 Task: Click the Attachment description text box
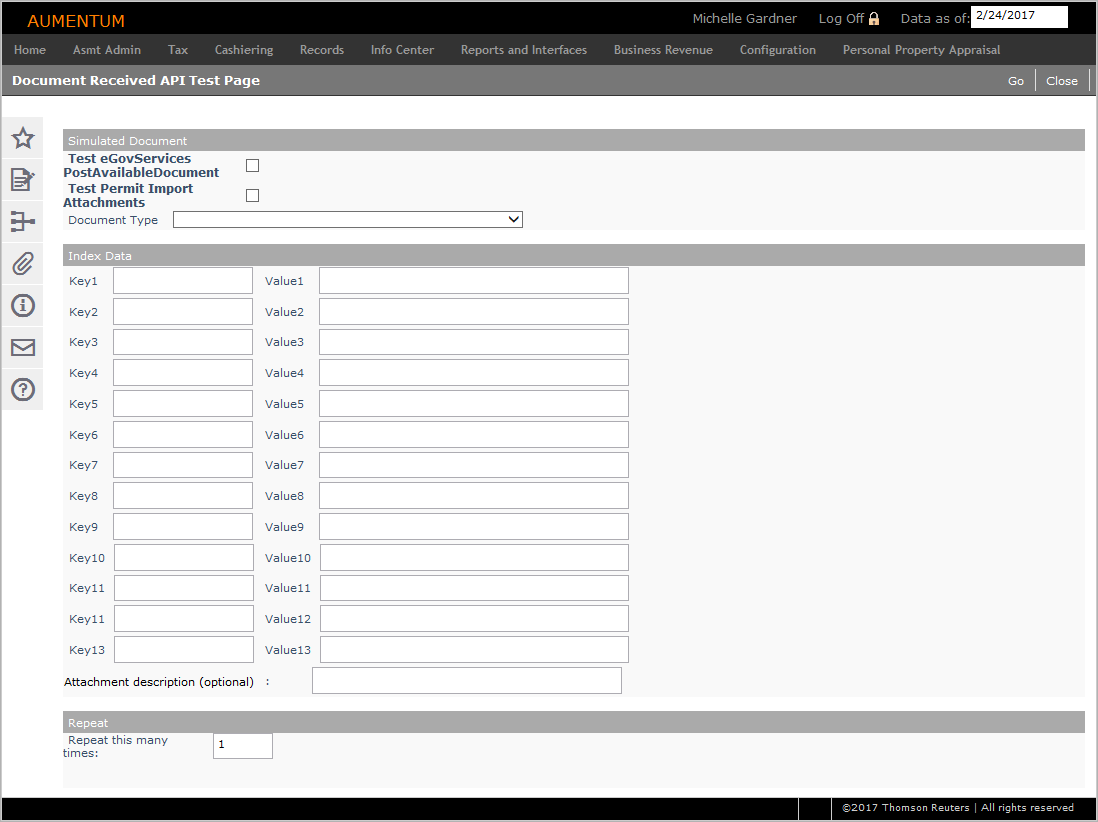(x=466, y=681)
